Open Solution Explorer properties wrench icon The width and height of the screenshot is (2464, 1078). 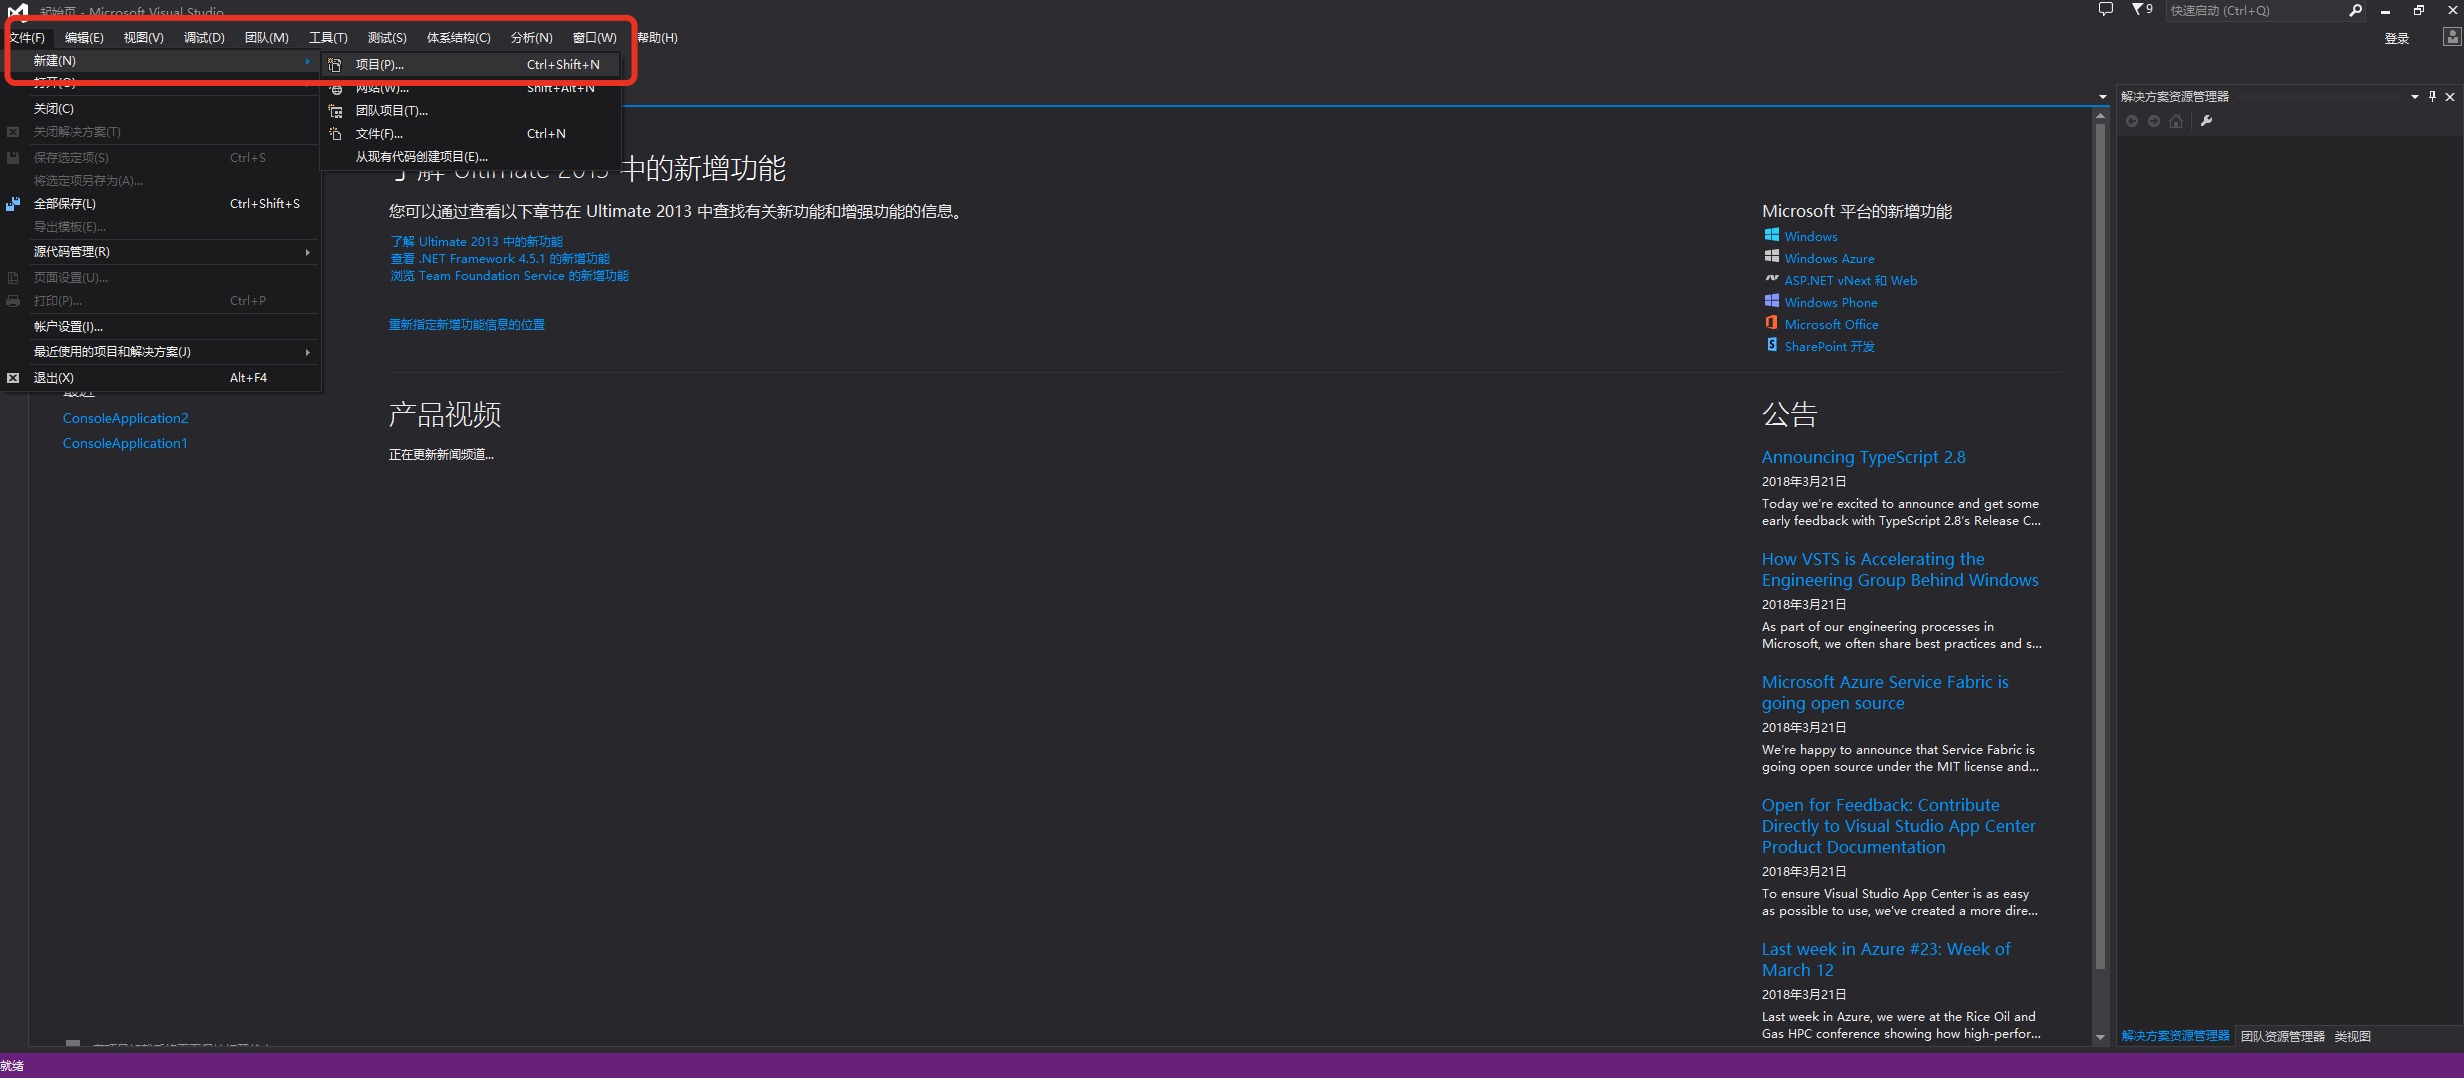(x=2207, y=121)
